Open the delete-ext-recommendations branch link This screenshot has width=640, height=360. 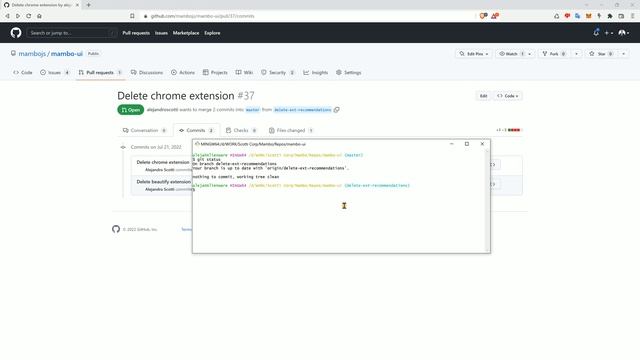(x=302, y=110)
